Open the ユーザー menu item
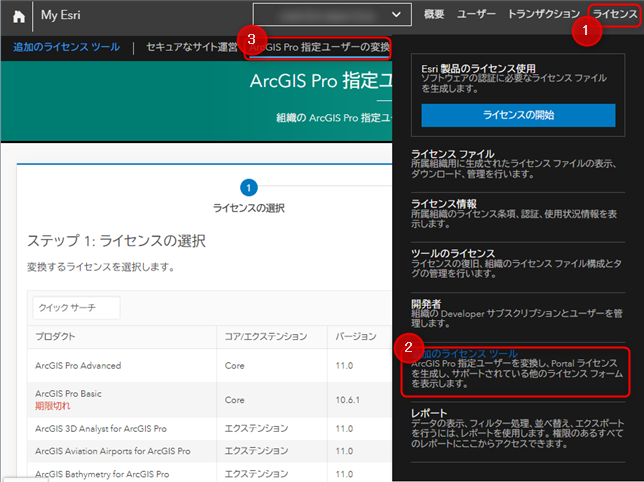 point(476,14)
